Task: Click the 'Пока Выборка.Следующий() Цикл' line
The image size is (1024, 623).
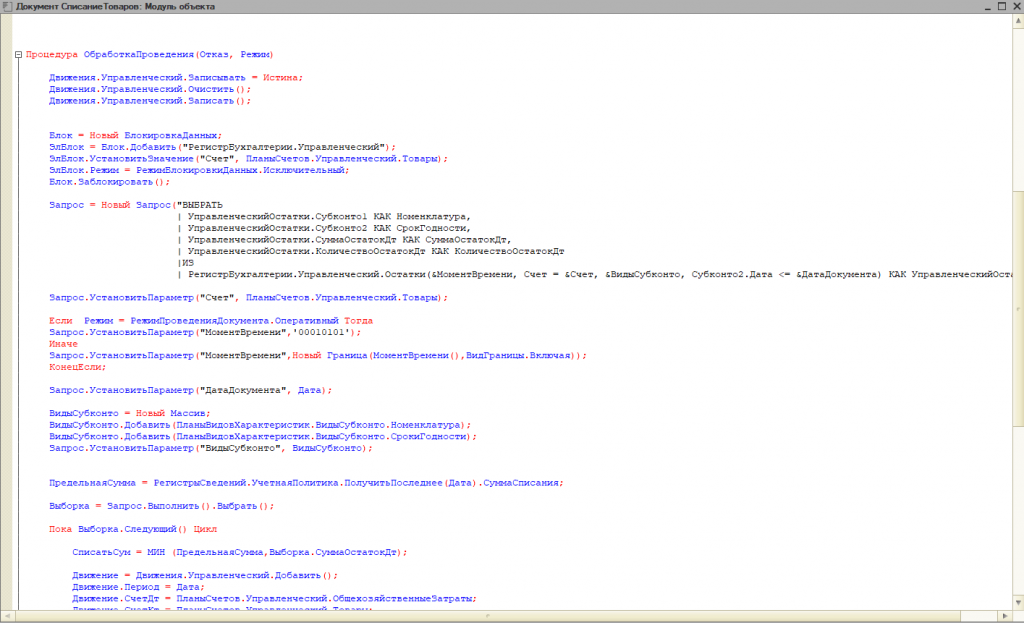Action: (133, 530)
